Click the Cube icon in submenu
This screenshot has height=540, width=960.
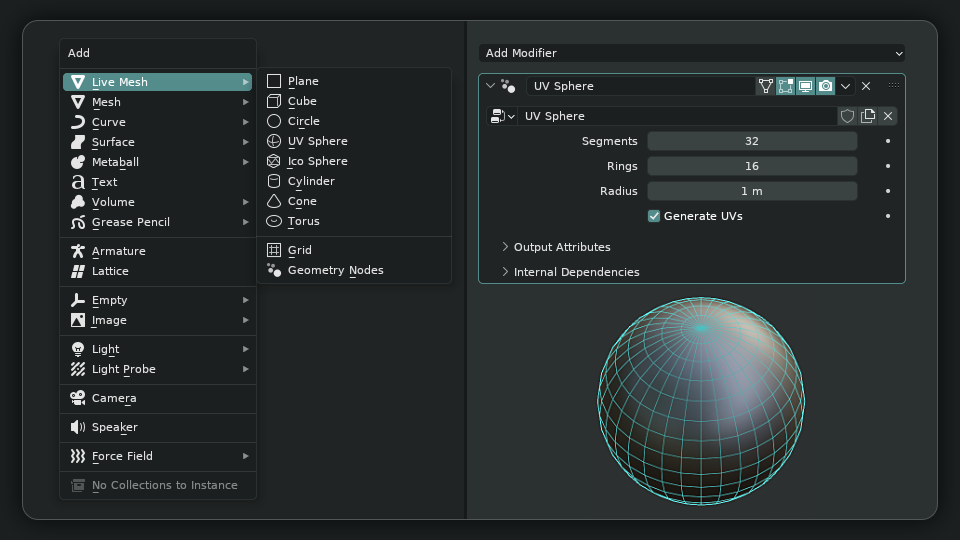click(274, 101)
